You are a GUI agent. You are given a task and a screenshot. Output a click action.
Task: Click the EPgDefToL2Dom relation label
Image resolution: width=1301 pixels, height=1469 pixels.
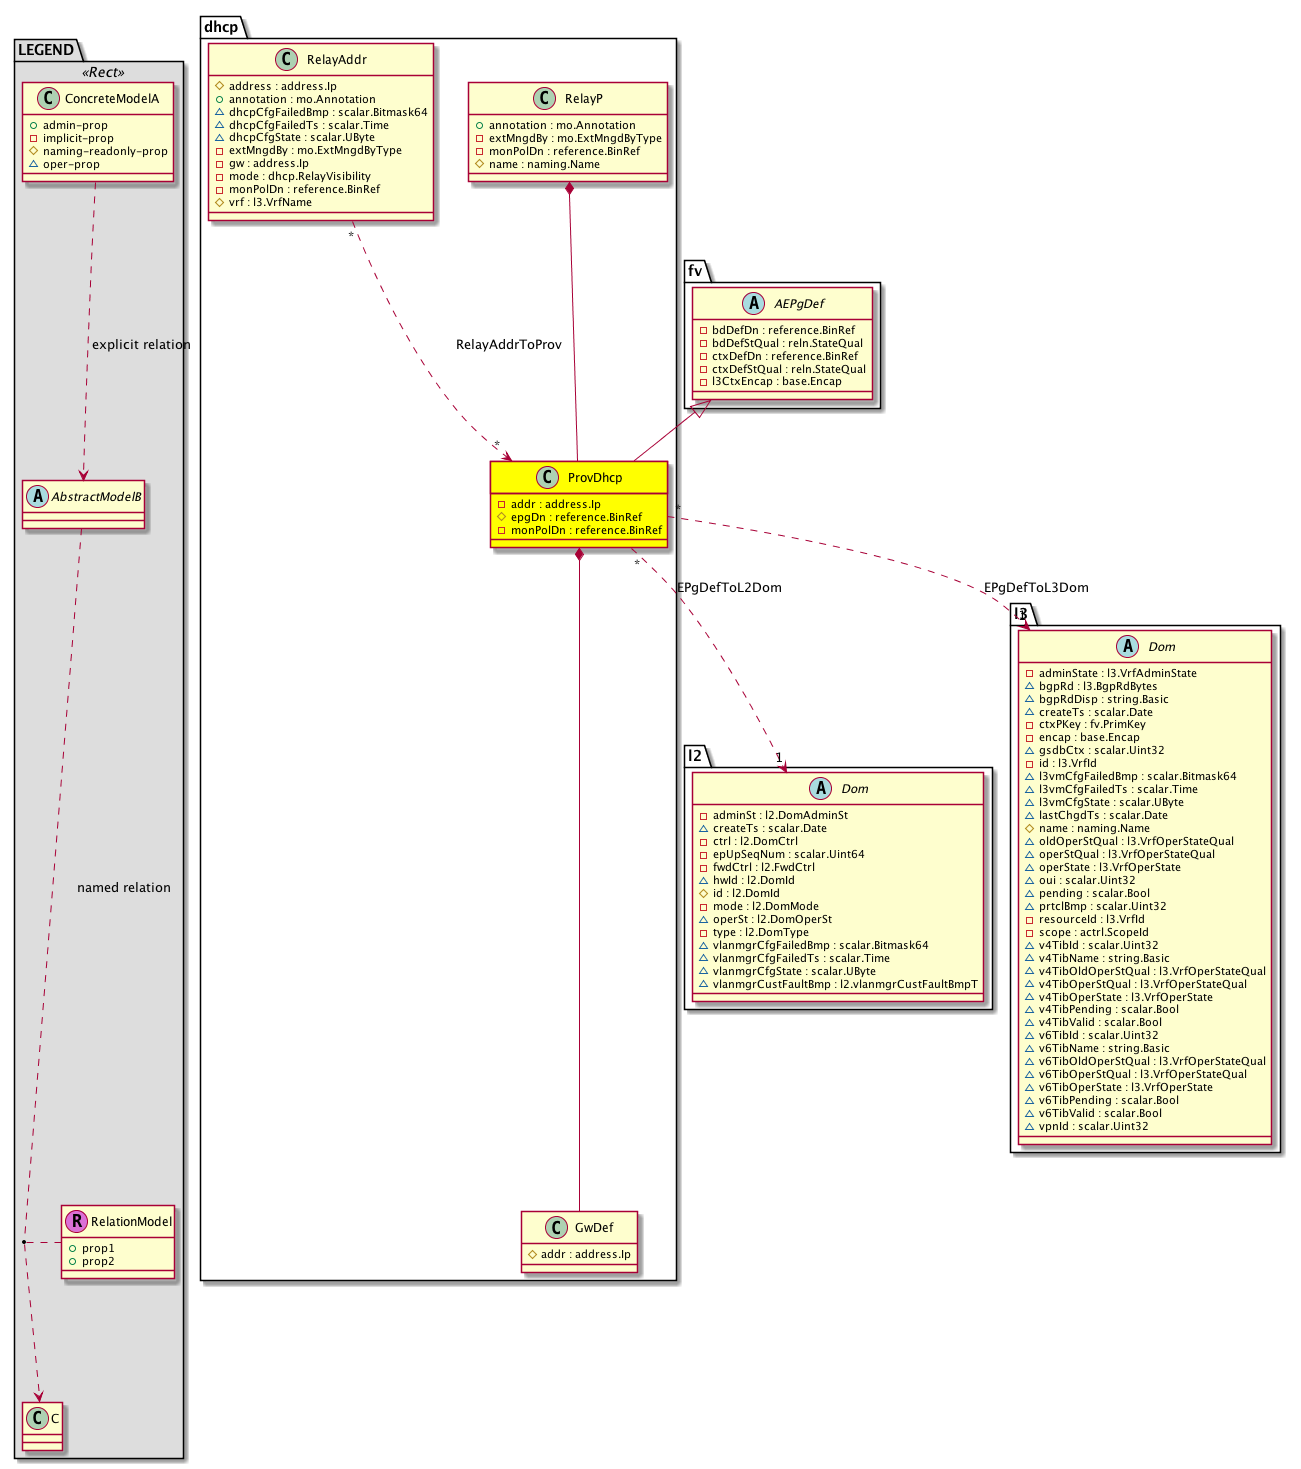tap(729, 588)
